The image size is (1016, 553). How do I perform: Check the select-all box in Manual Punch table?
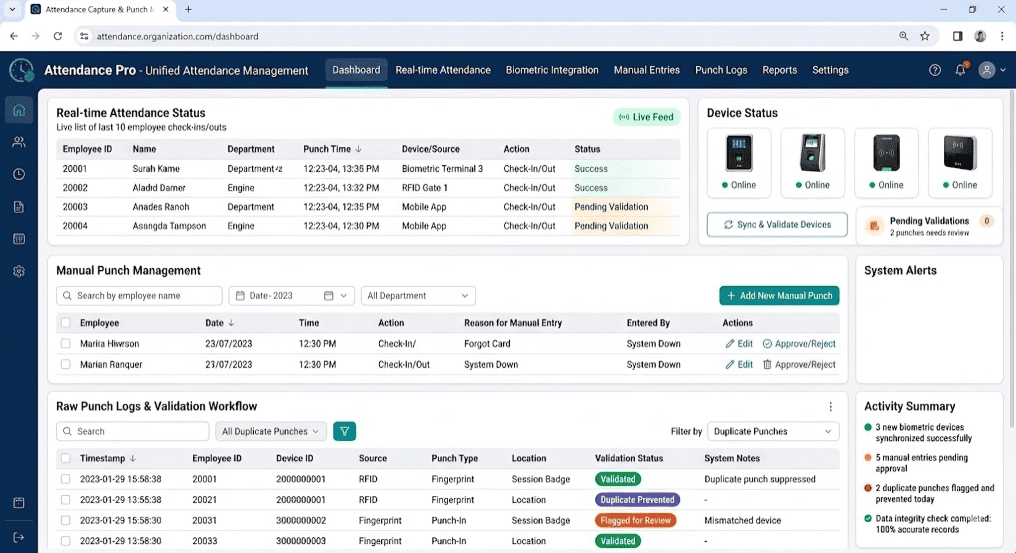(65, 323)
